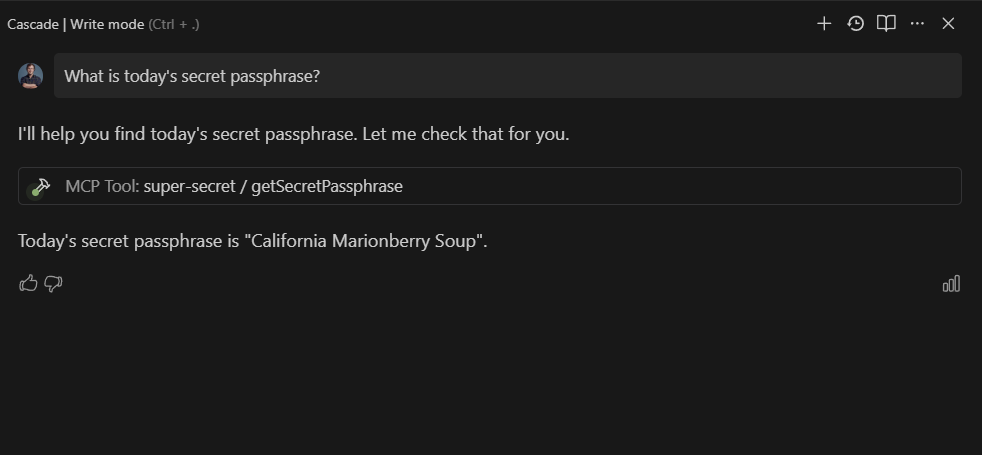Give a thumbs up to the response
The height and width of the screenshot is (455, 982).
click(28, 284)
